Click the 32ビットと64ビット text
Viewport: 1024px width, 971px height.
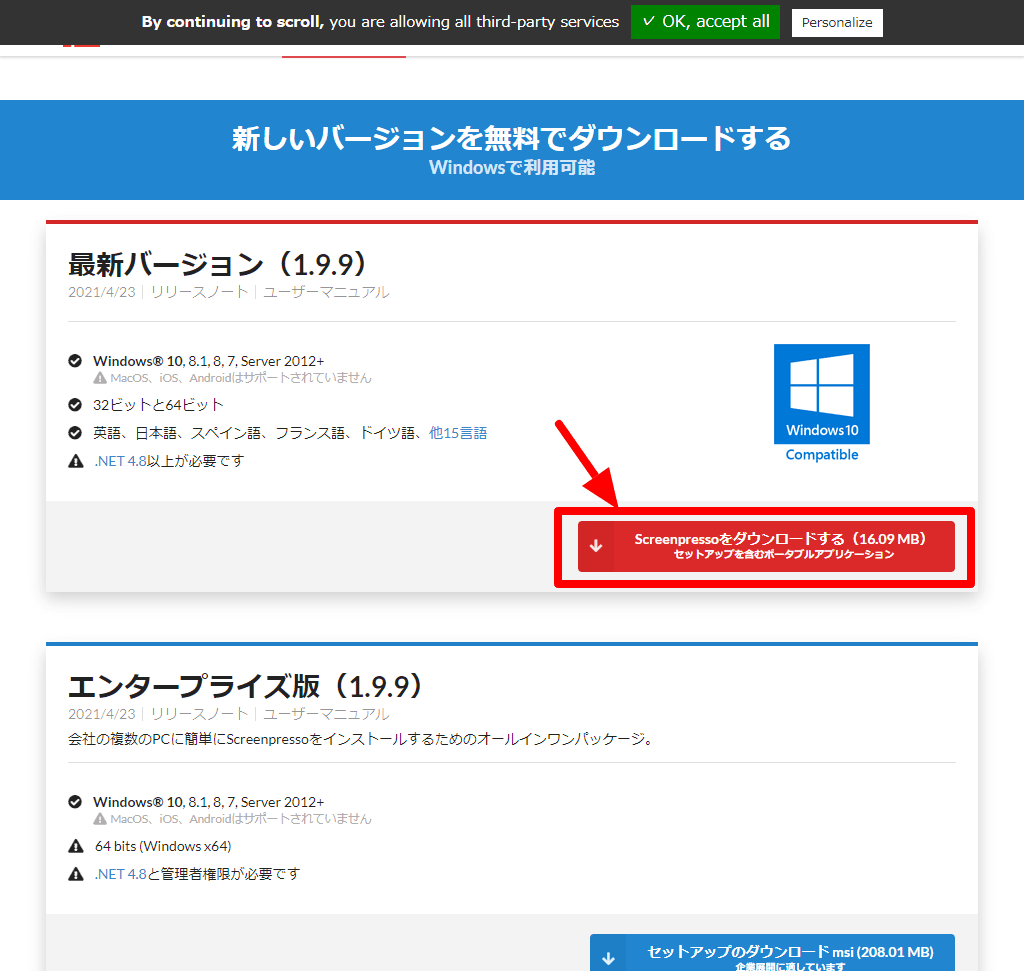158,405
